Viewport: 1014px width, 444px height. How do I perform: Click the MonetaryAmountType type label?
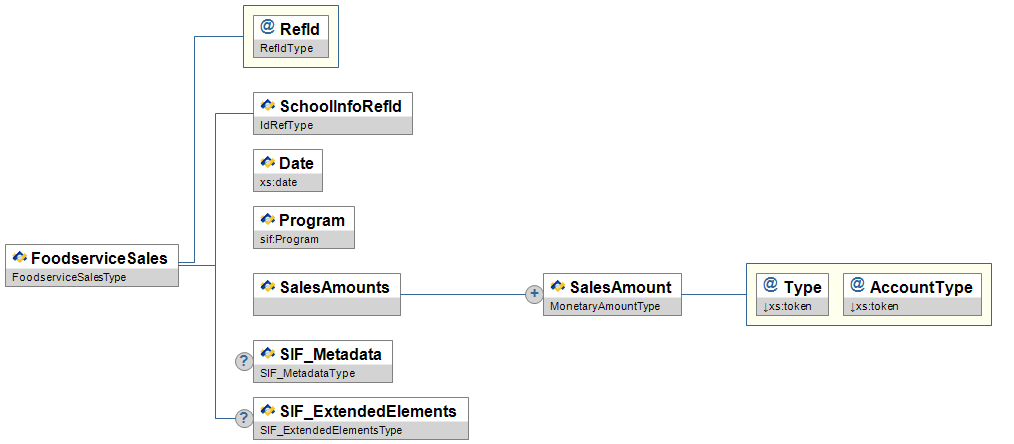click(x=605, y=306)
